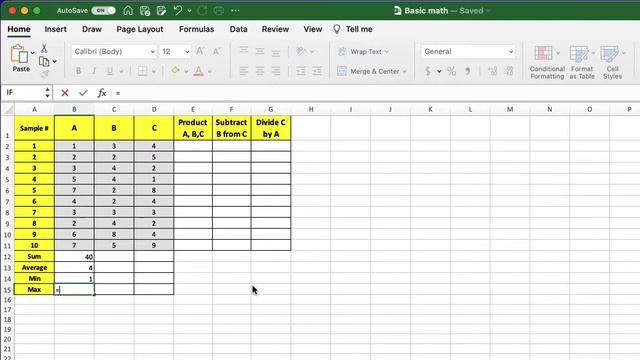
Task: Confirm formula entry with green checkmark
Action: click(83, 93)
